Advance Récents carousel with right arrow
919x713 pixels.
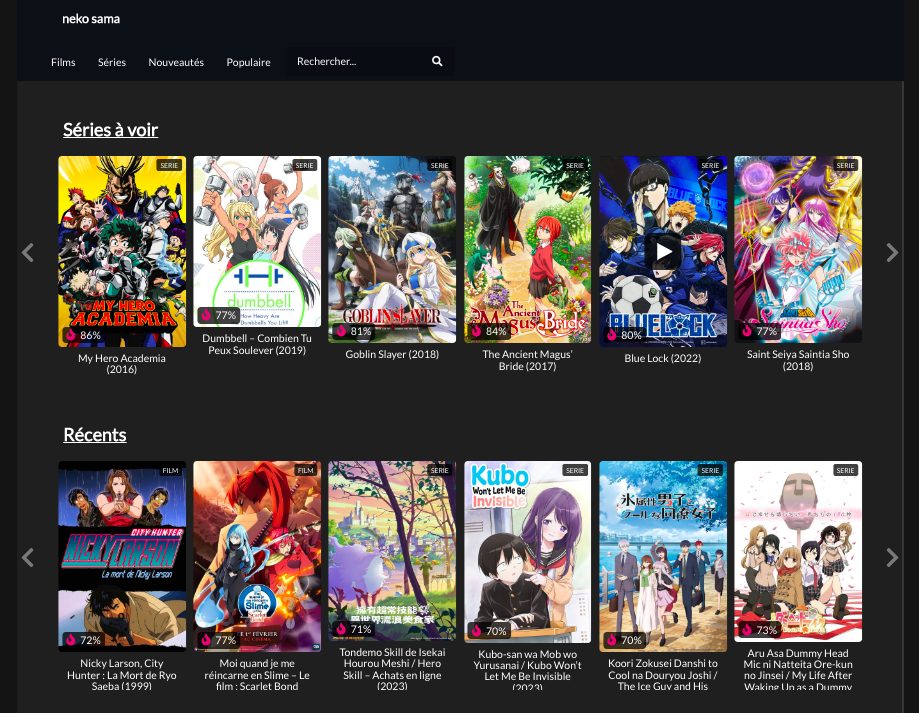pos(892,558)
